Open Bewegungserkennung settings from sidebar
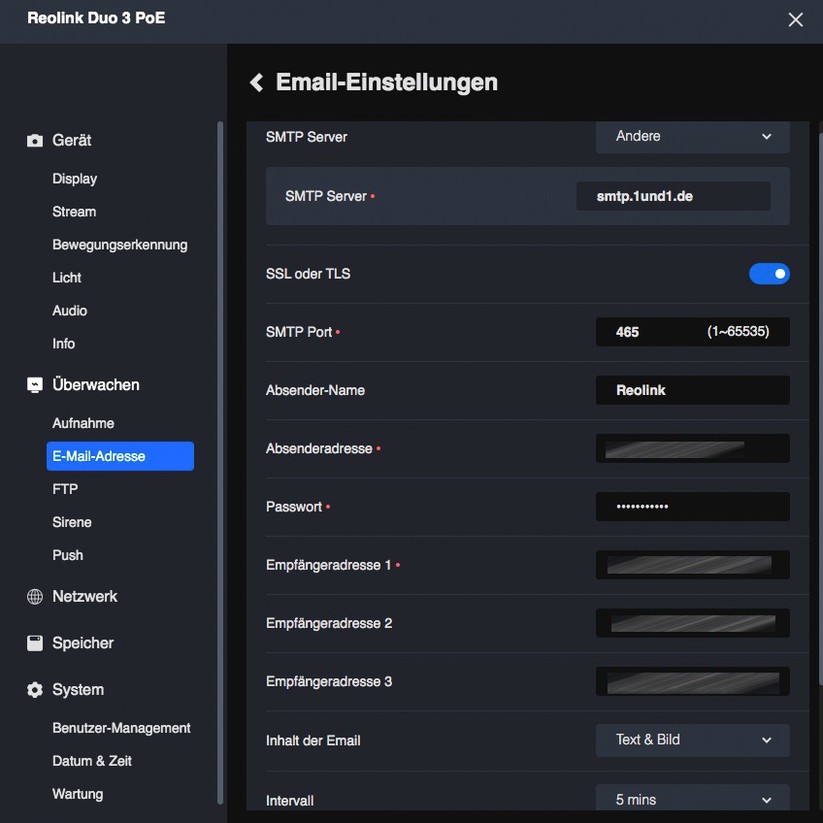The height and width of the screenshot is (823, 823). 120,244
